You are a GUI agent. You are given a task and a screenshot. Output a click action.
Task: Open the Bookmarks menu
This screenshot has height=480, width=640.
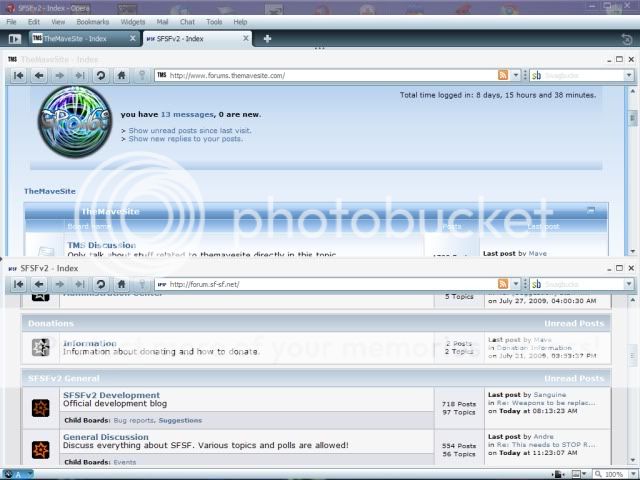click(x=93, y=22)
